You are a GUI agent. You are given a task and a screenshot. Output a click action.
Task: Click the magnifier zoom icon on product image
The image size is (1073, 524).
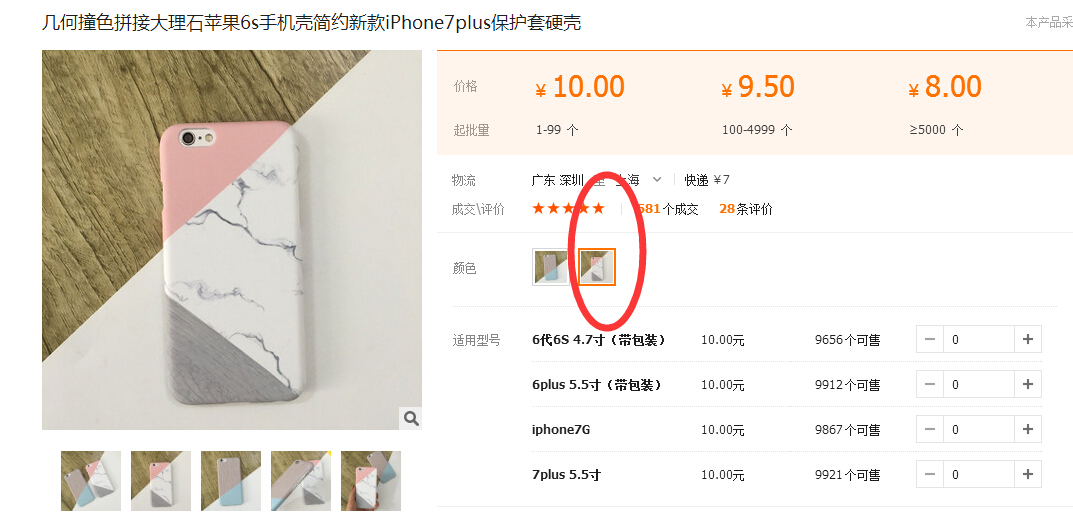tap(411, 418)
